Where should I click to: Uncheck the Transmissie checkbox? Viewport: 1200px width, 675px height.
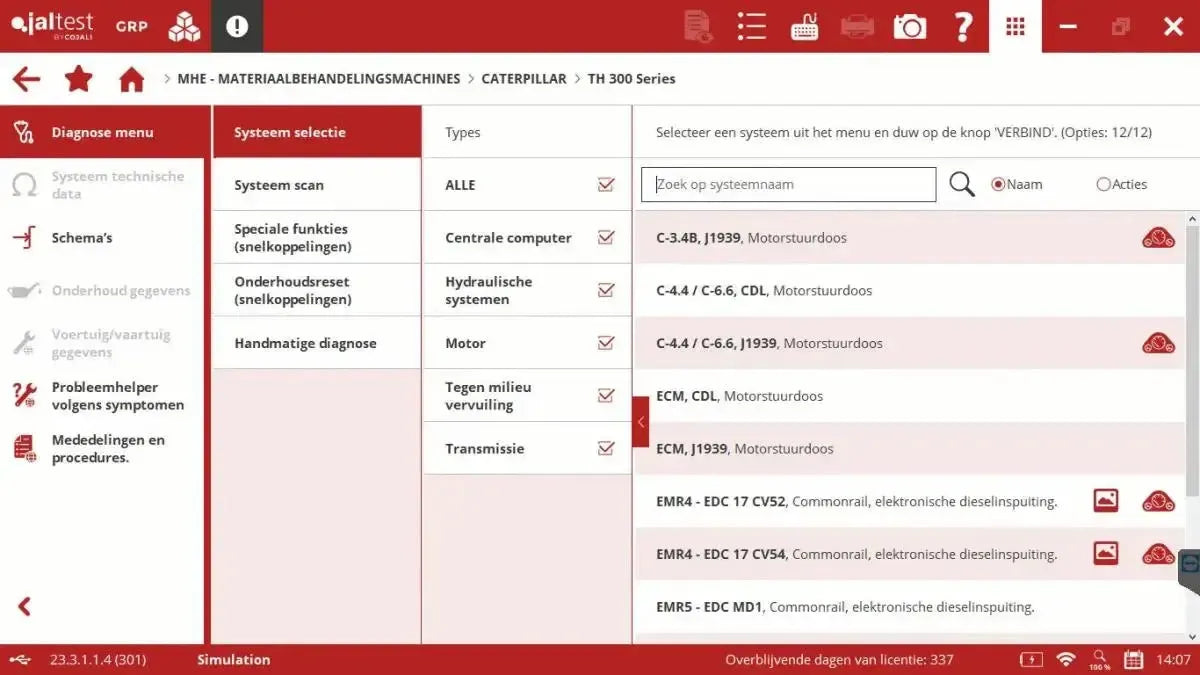tap(606, 448)
